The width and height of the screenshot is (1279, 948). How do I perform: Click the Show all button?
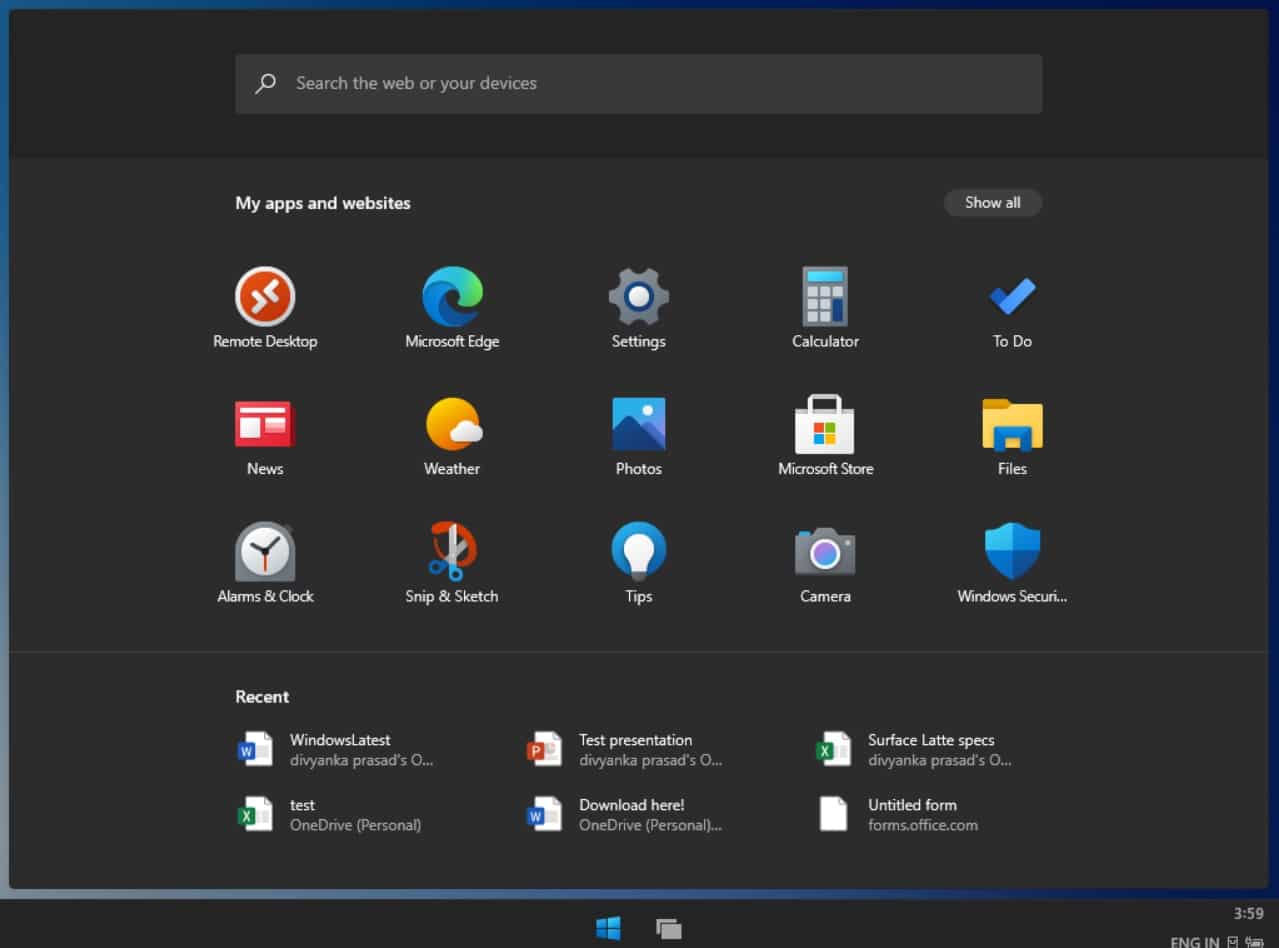[993, 203]
